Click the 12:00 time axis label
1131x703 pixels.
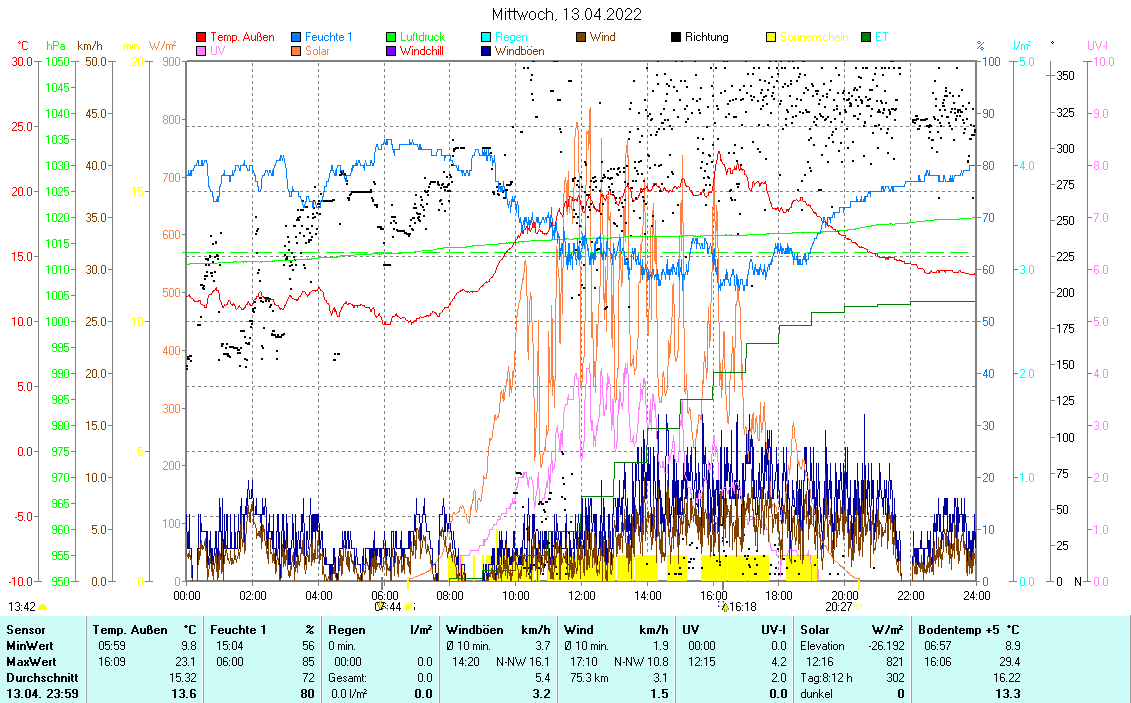point(581,595)
